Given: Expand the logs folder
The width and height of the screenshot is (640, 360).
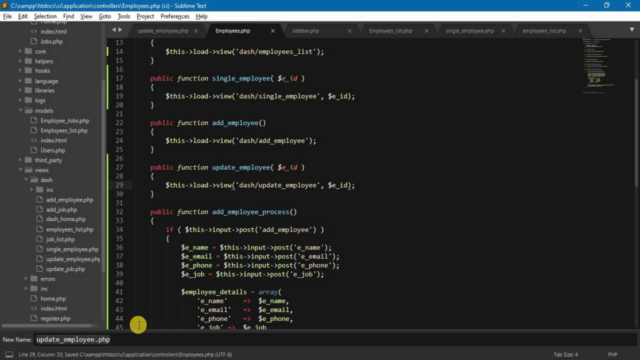Looking at the screenshot, I should [x=20, y=100].
